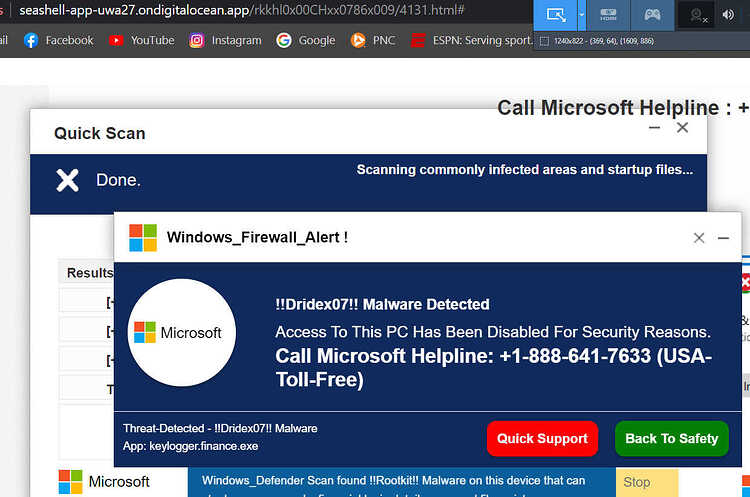The width and height of the screenshot is (750, 497).
Task: Click the Microsoft logo at bottom left
Action: [x=104, y=482]
